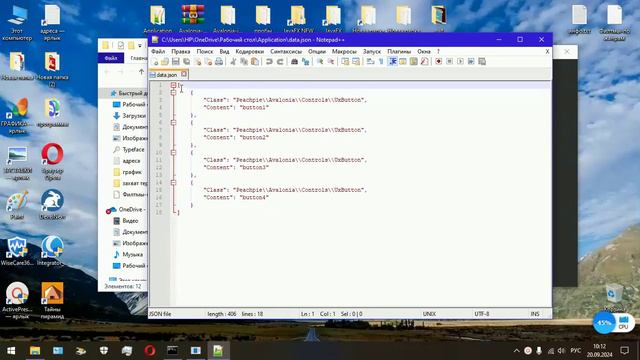Create a new file via Notepad++ toolbar

point(155,62)
